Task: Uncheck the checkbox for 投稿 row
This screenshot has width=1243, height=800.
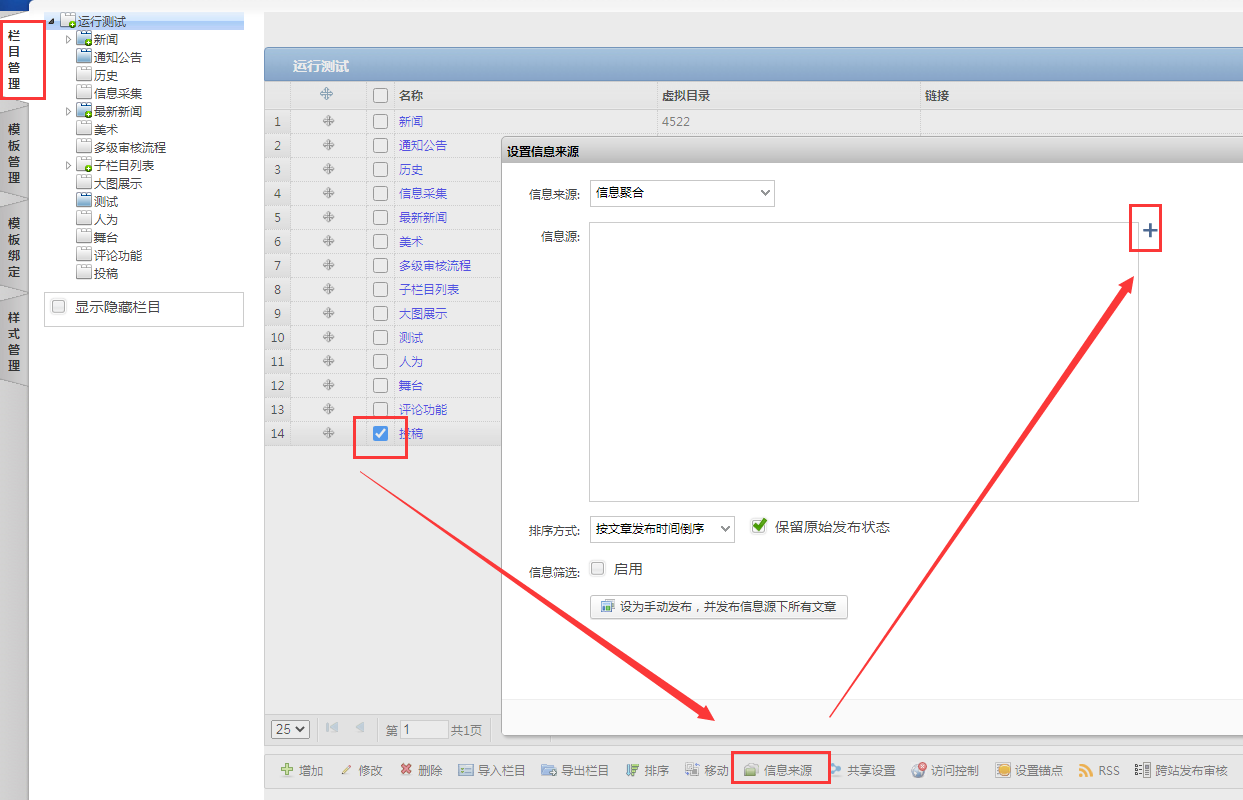Action: (380, 433)
